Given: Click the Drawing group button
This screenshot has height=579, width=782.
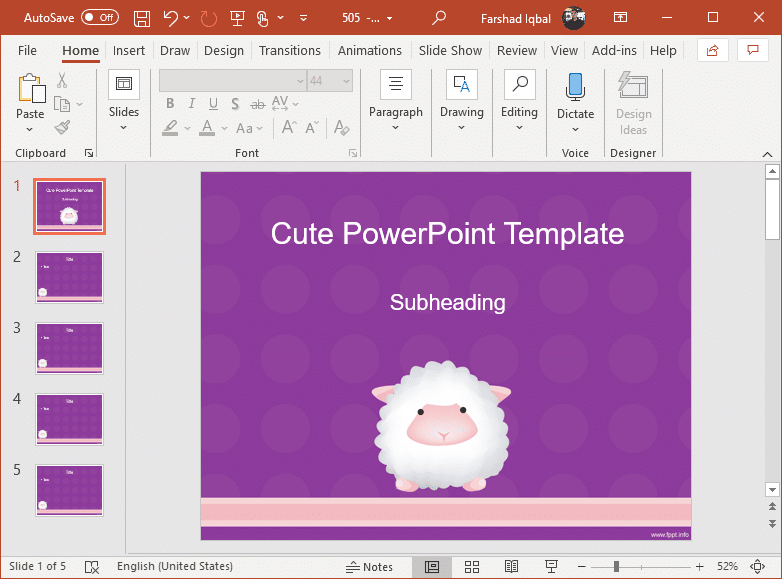Looking at the screenshot, I should [462, 101].
